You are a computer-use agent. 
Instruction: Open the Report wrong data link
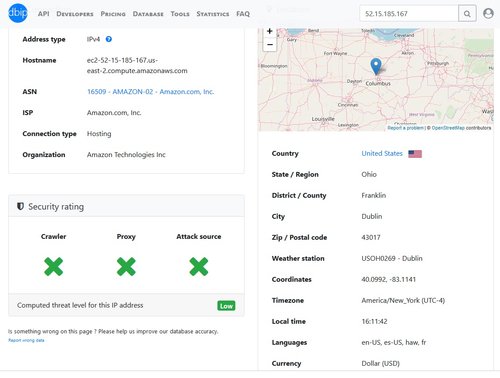[26, 340]
